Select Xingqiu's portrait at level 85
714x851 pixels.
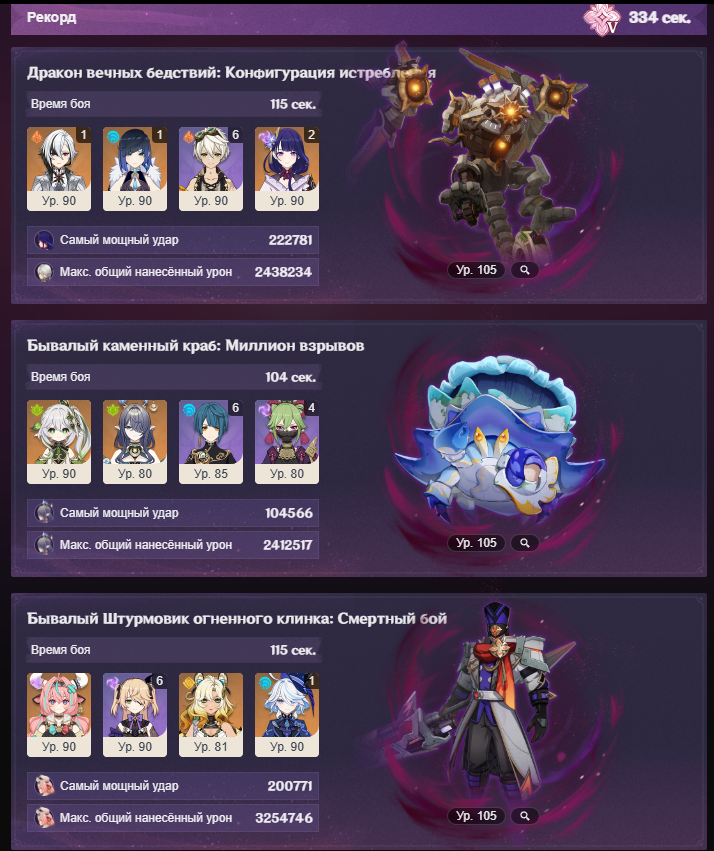(x=211, y=442)
